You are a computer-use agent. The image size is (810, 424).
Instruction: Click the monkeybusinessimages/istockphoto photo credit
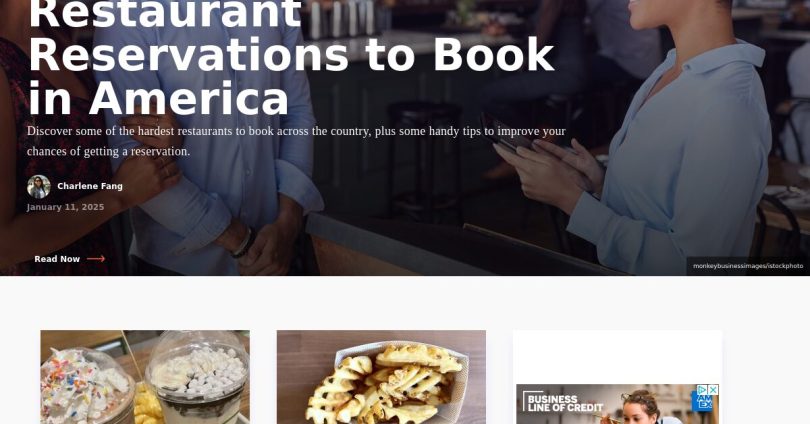[x=747, y=266]
